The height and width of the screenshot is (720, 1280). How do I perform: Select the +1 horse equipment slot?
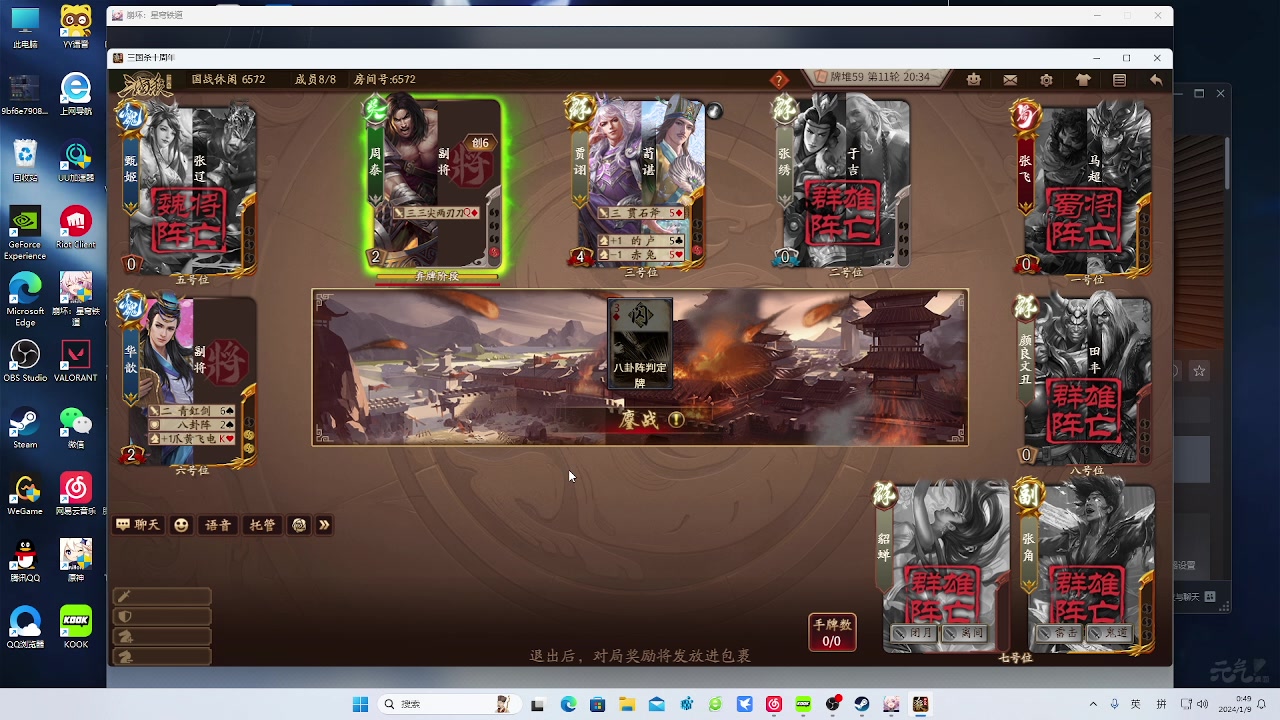[162, 637]
